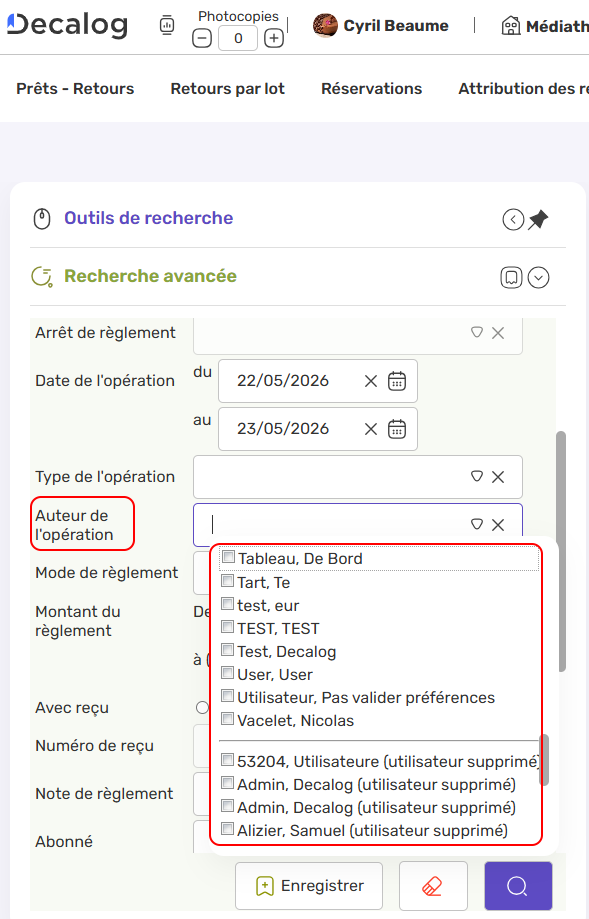Clear the 23/05/2026 end date

[x=371, y=430]
